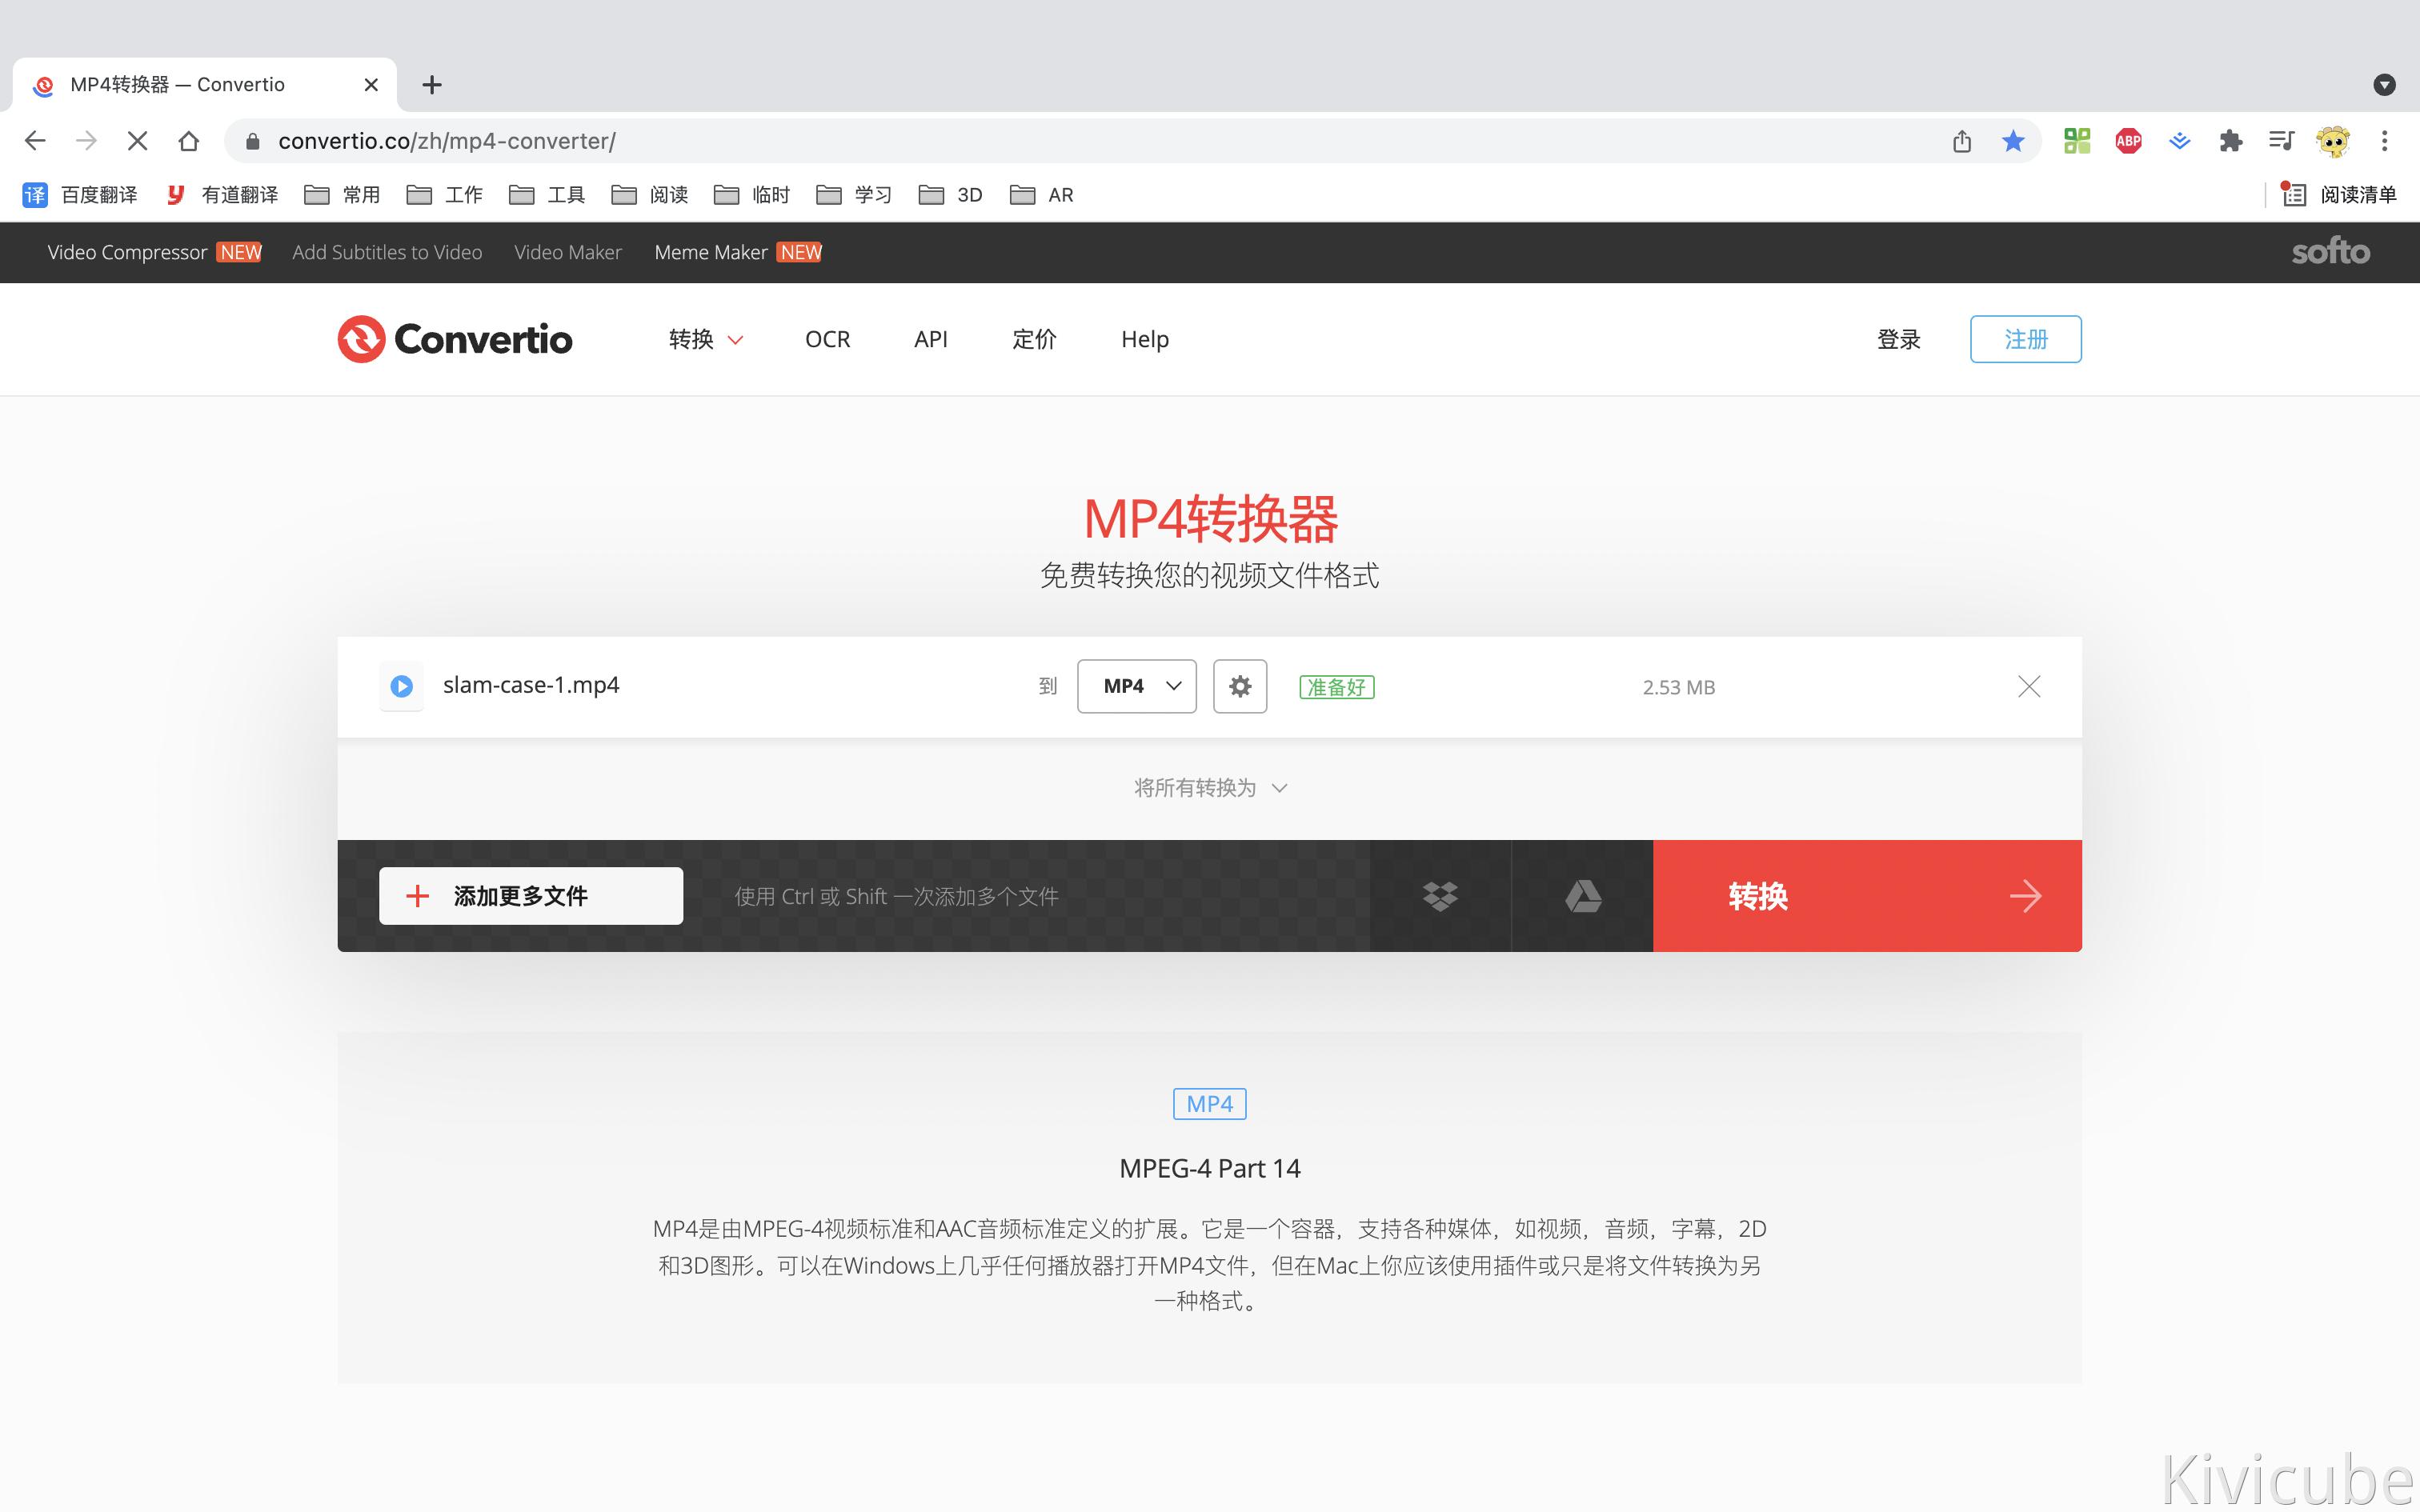
Task: Click the browser share page icon
Action: pyautogui.click(x=1962, y=141)
